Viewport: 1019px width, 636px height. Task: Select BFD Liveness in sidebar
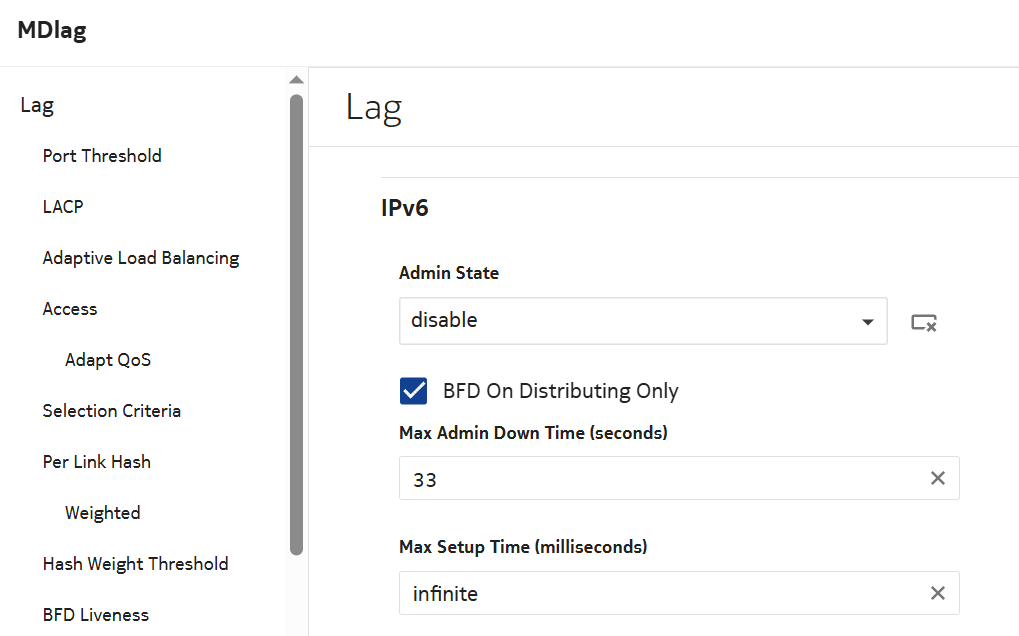[96, 615]
